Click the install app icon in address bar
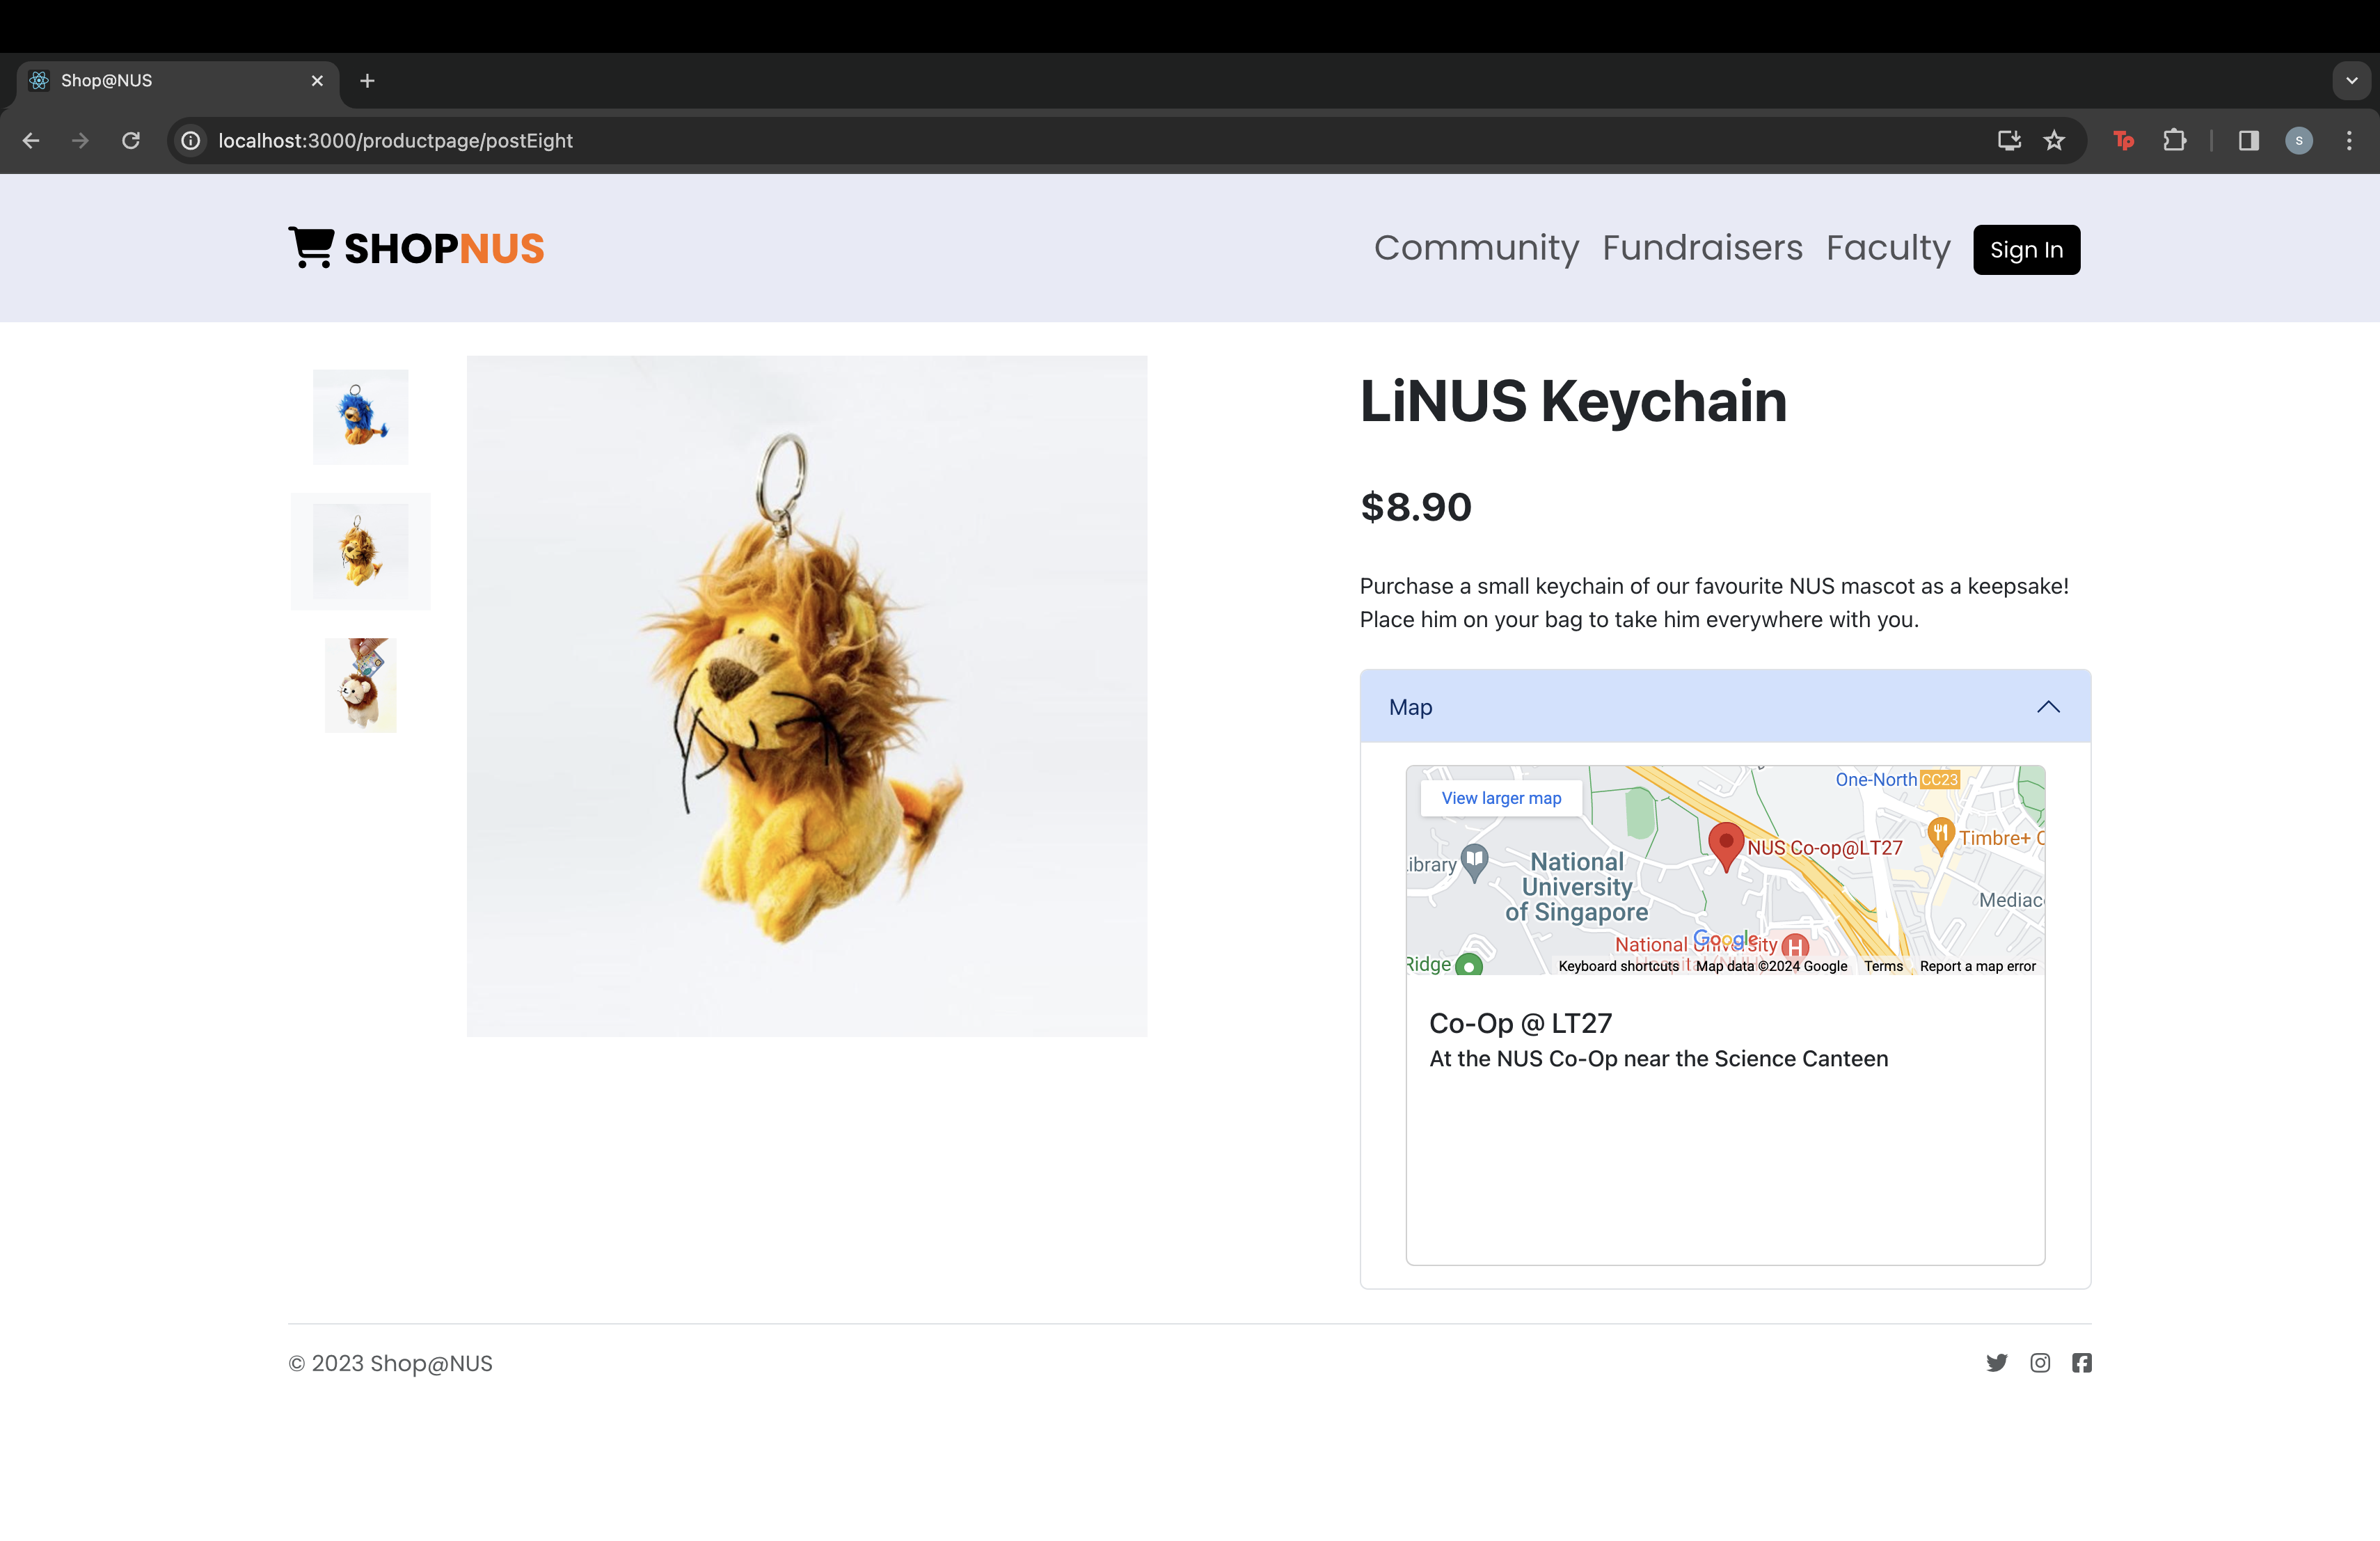Screen dimensions: 2380x1541 (x=2009, y=141)
